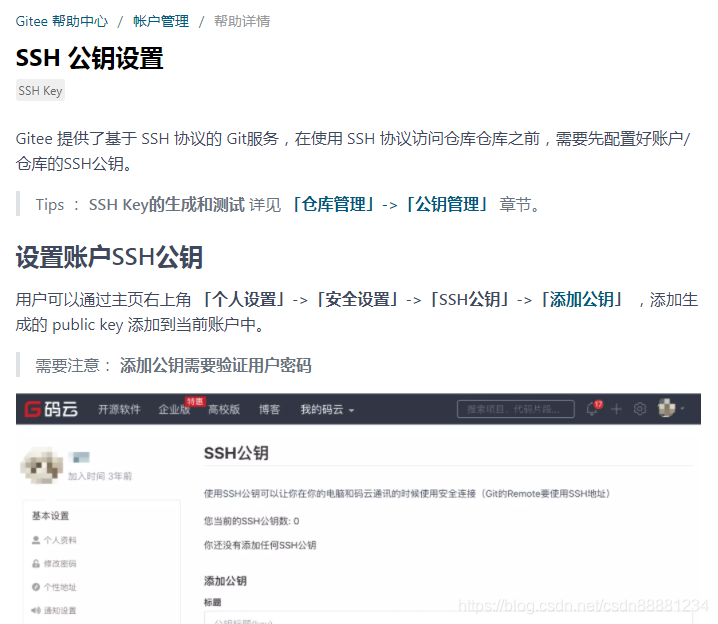The width and height of the screenshot is (718, 624).
Task: Click the 特惠 badge on 企业版
Action: tap(195, 402)
